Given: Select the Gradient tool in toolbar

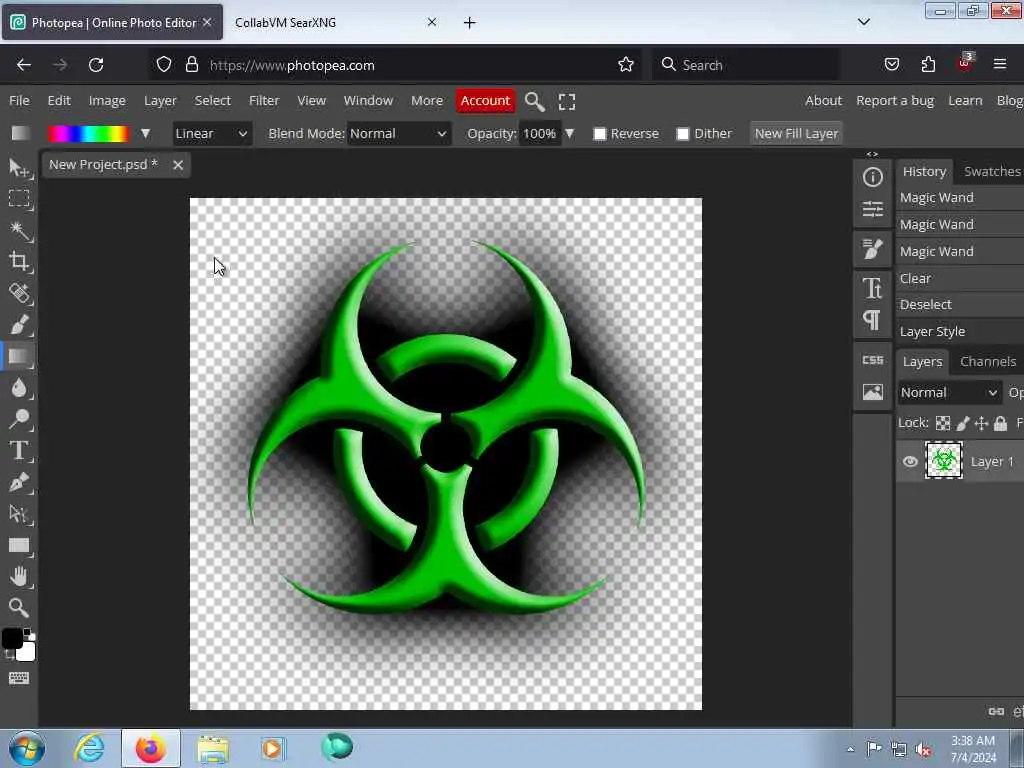Looking at the screenshot, I should pos(19,356).
